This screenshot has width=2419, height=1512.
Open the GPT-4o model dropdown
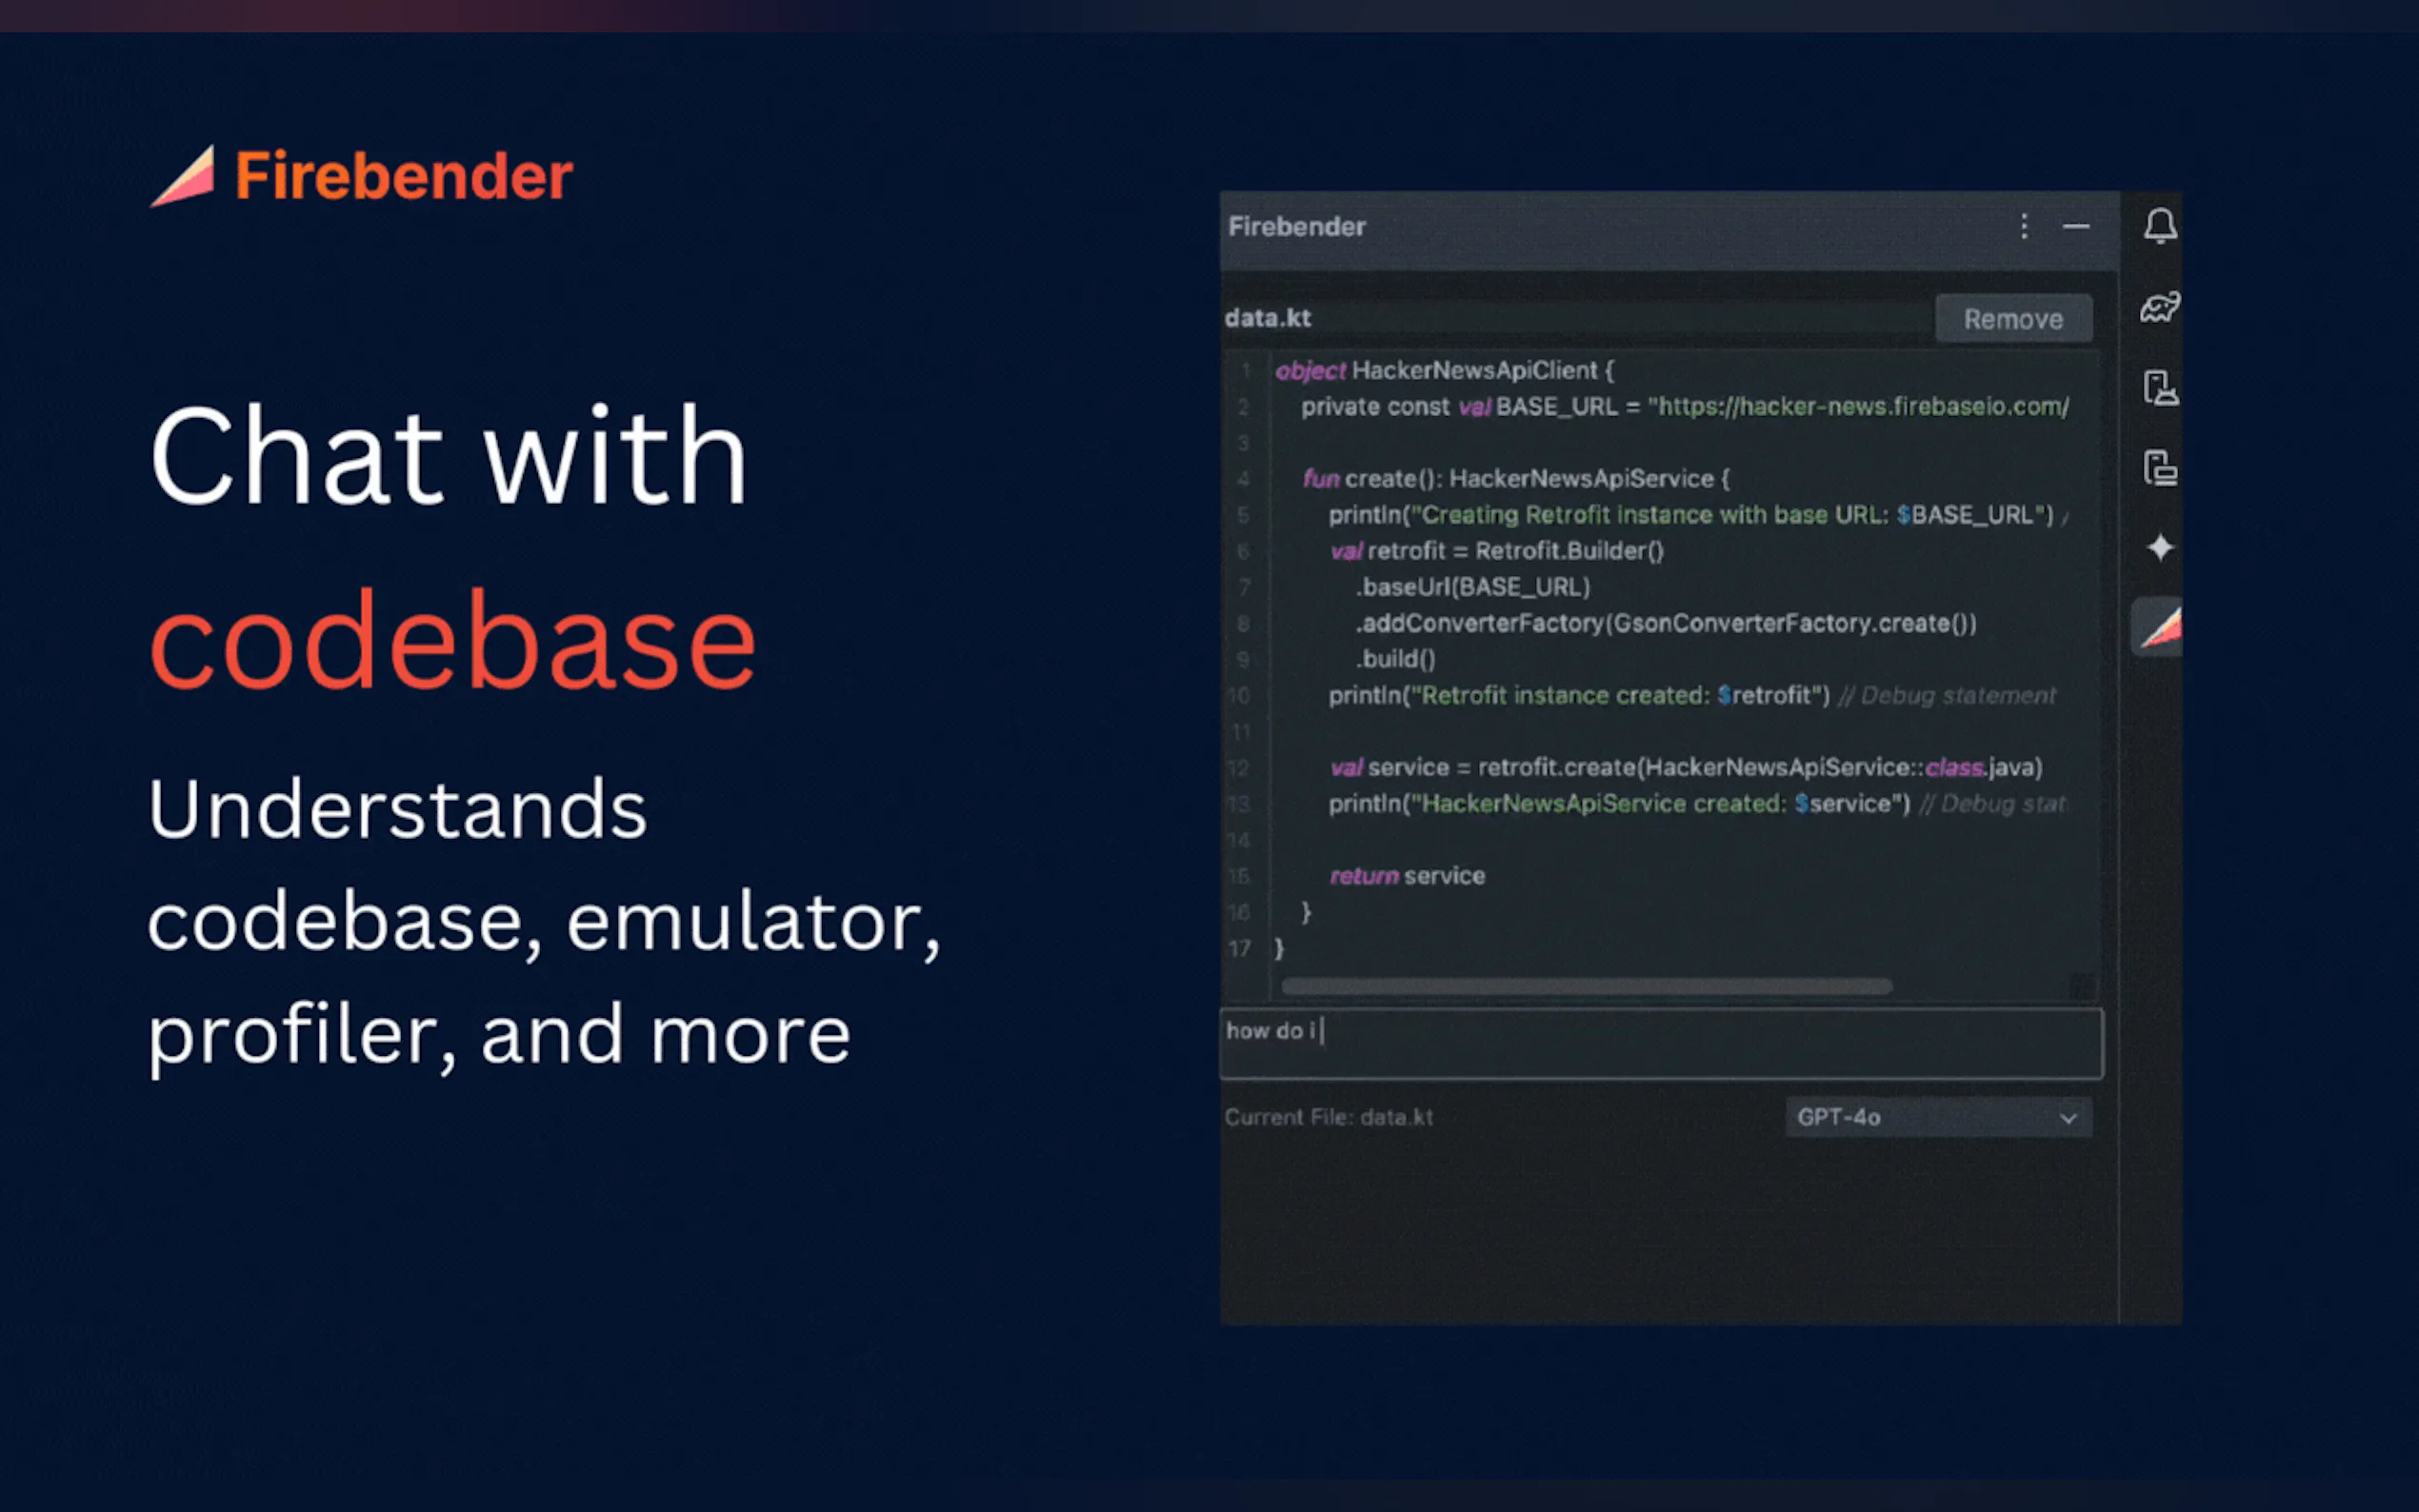click(x=1920, y=1117)
